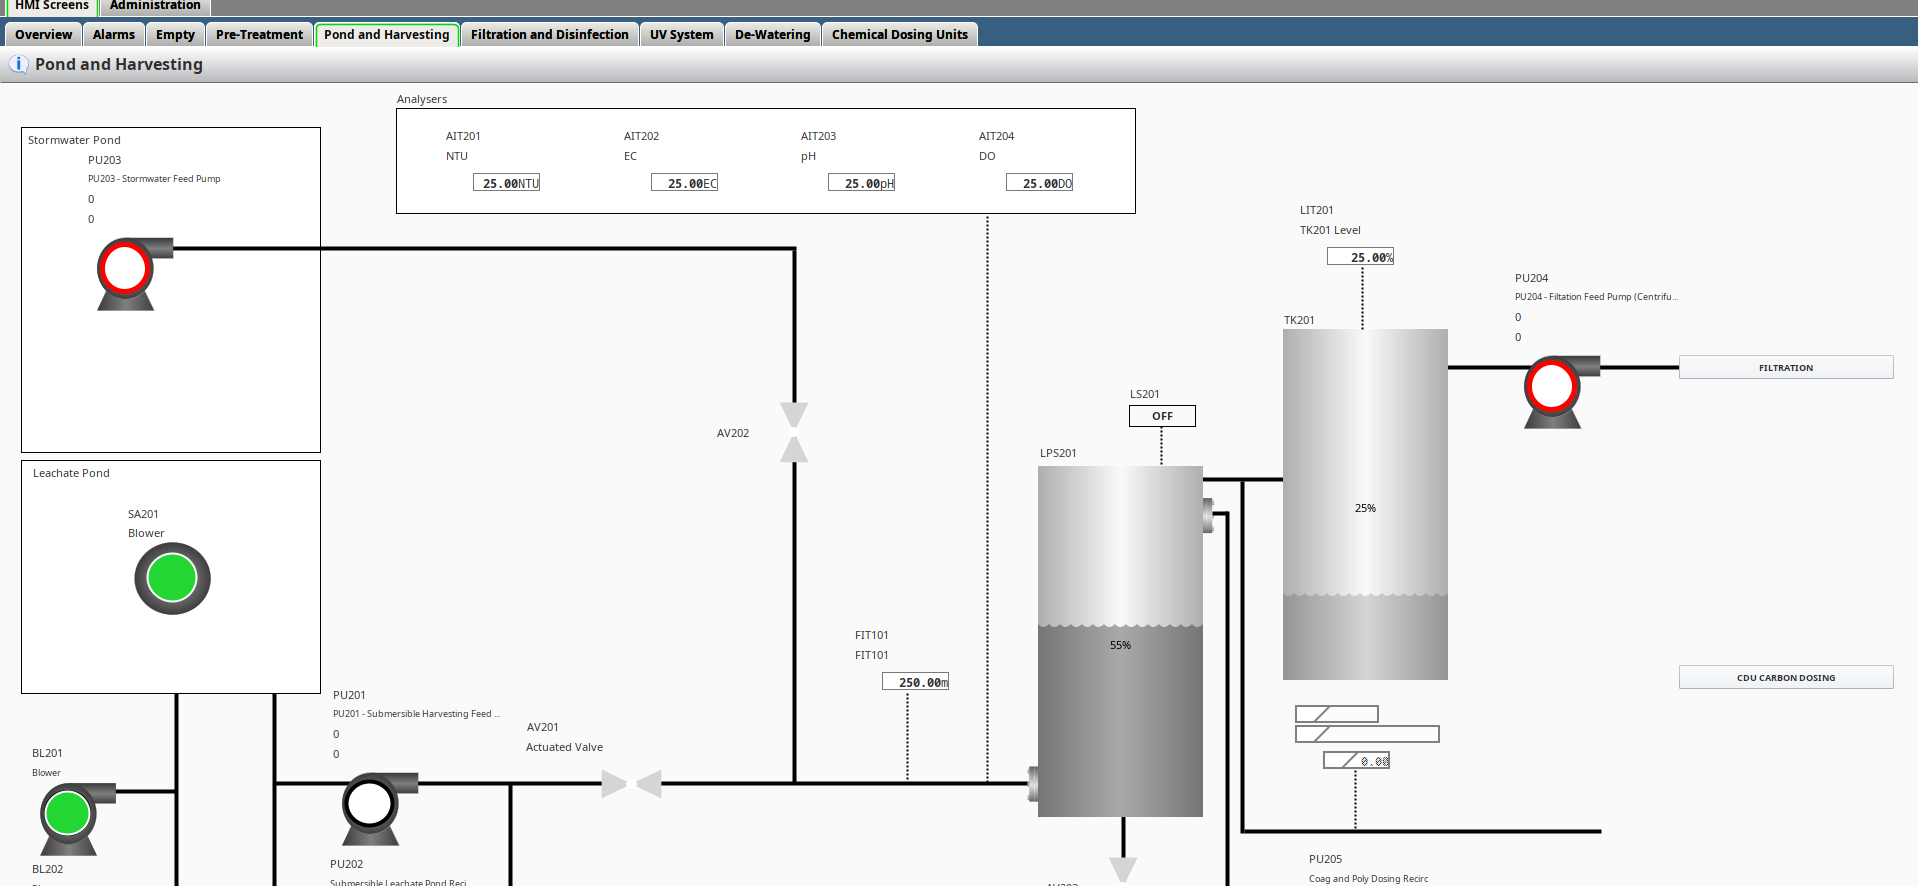Select the AIT202 EC value field
1918x886 pixels.
[x=684, y=182]
